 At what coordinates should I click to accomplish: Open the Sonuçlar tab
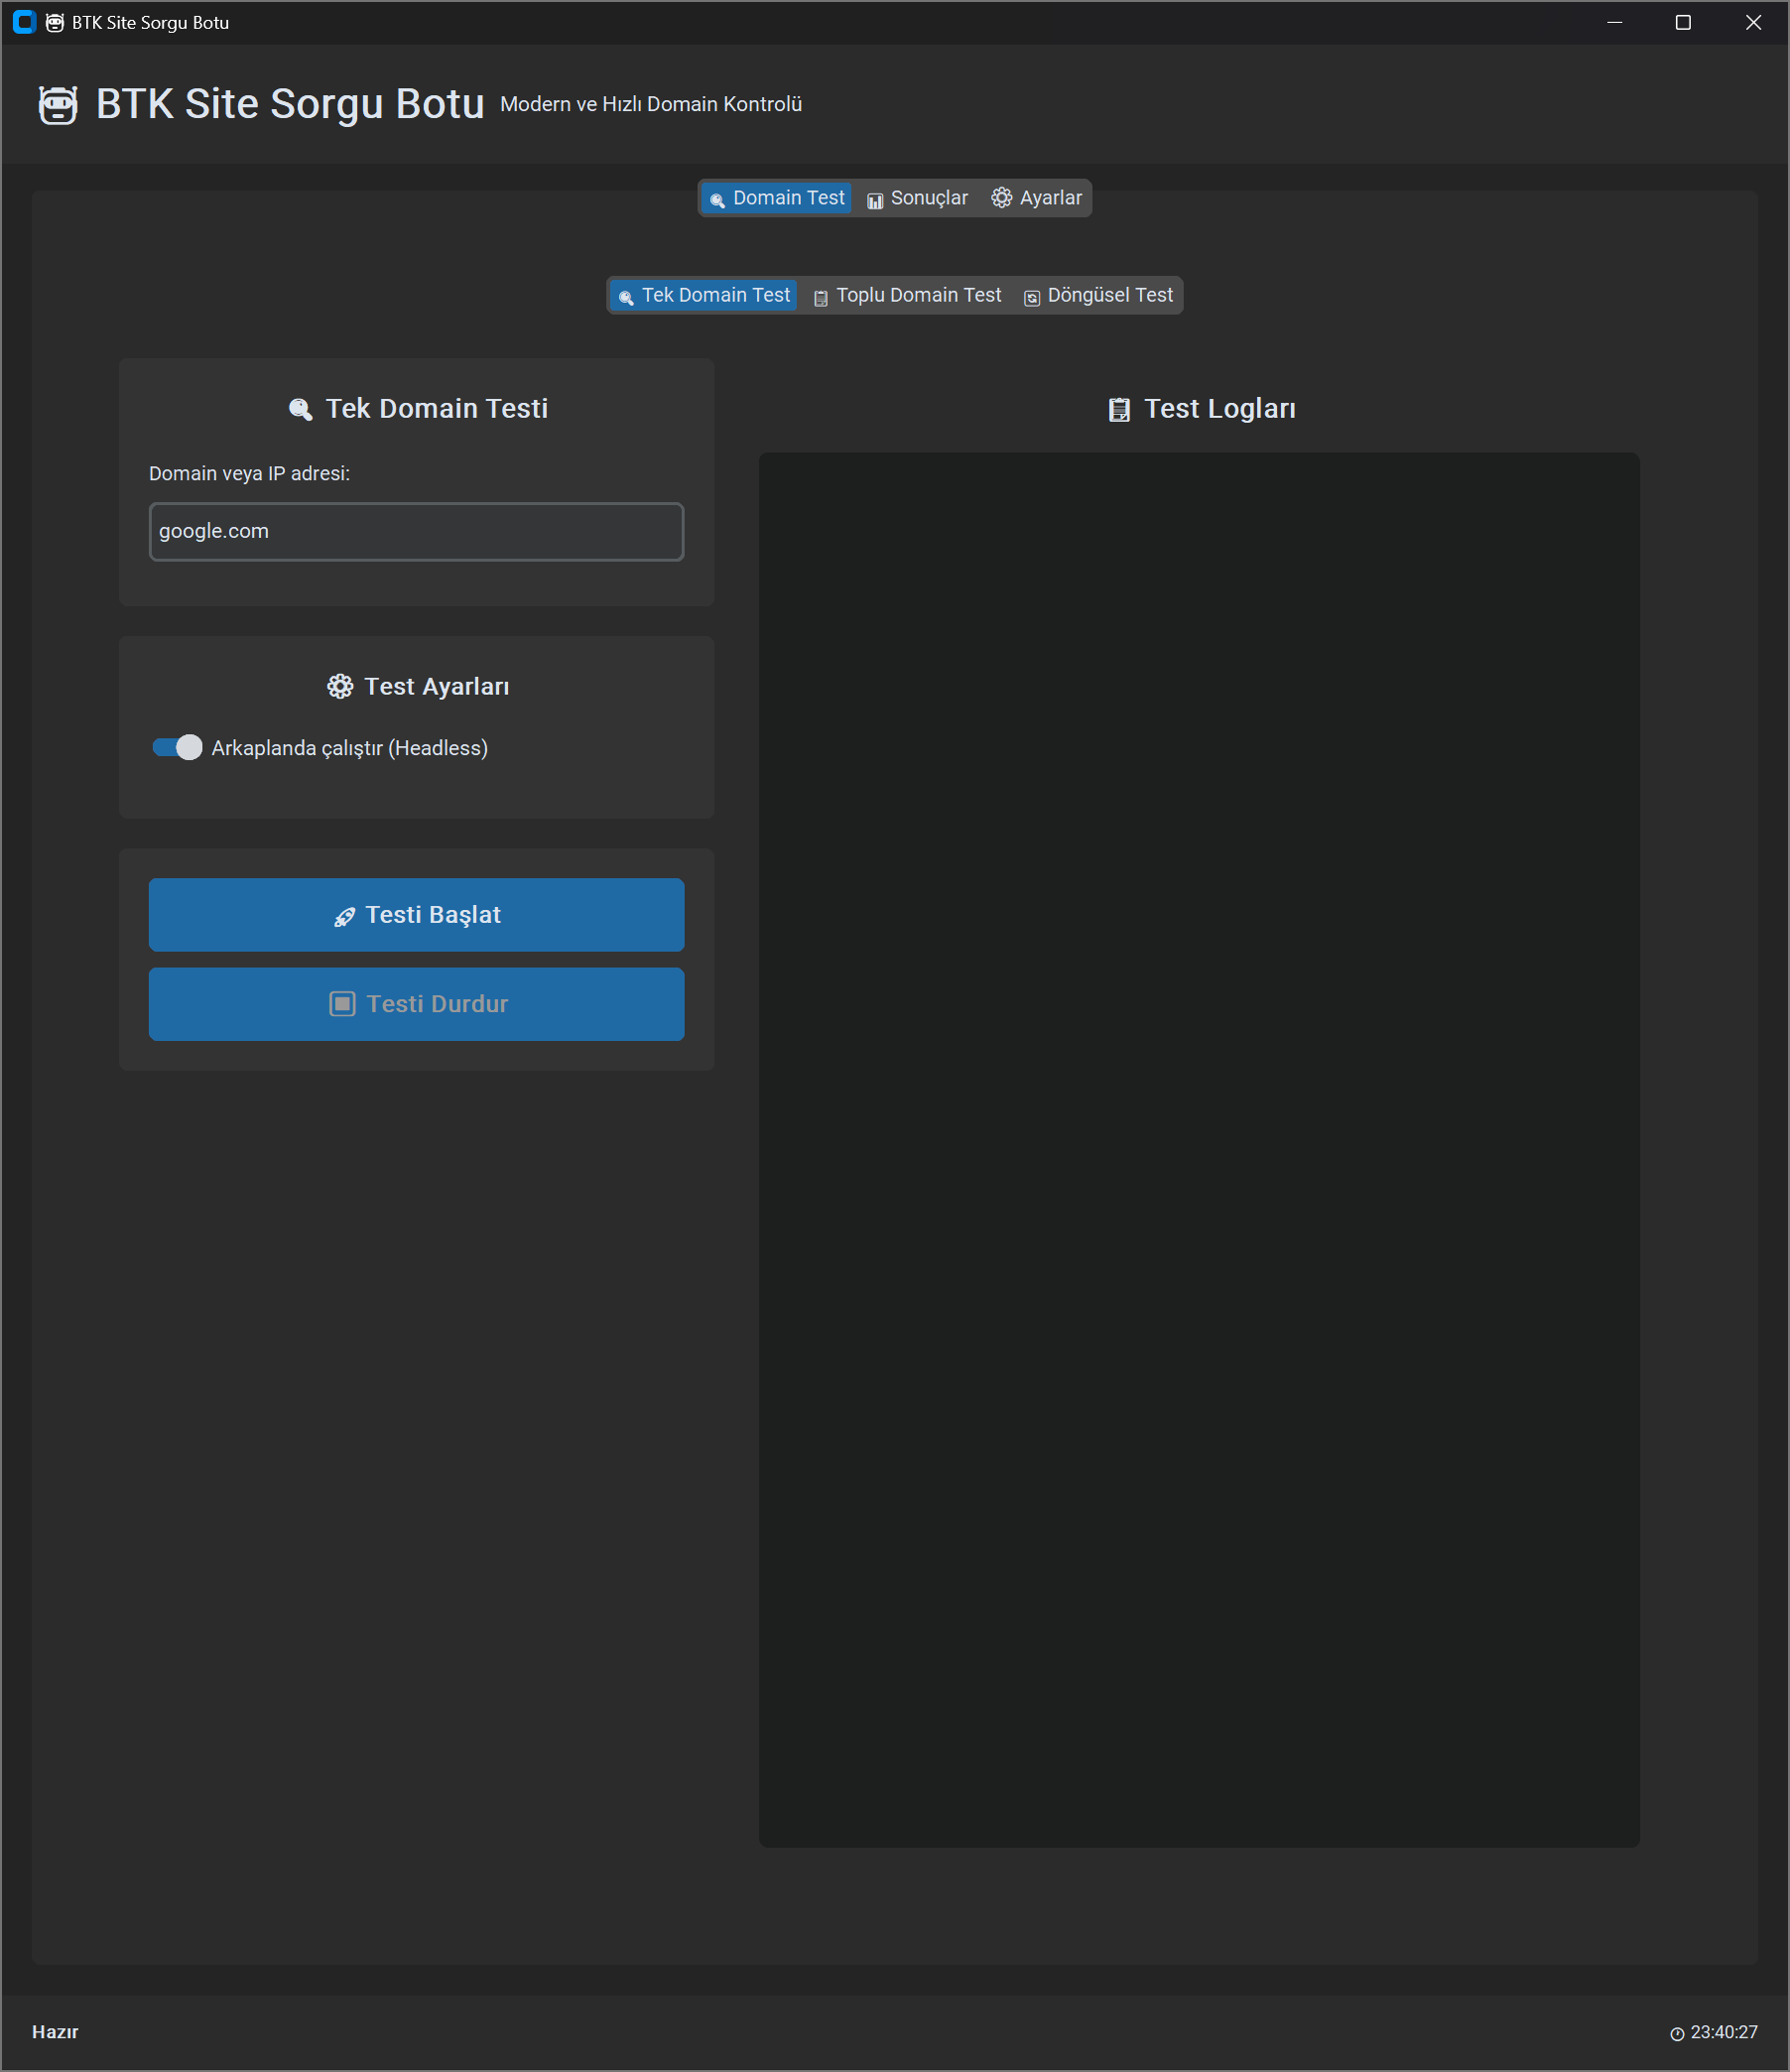[x=917, y=198]
